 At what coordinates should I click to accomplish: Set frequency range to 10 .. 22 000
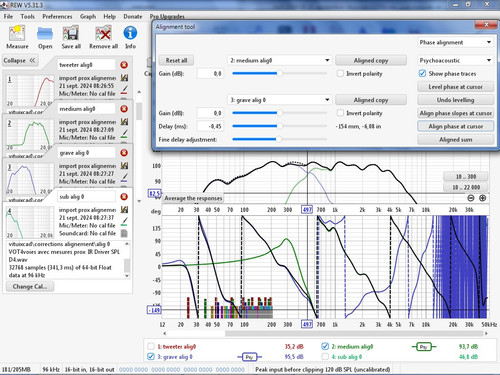(x=466, y=187)
